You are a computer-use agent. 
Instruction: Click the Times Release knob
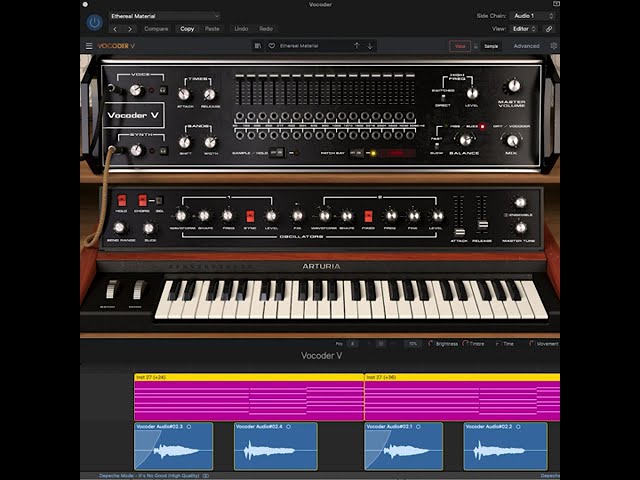tap(209, 95)
